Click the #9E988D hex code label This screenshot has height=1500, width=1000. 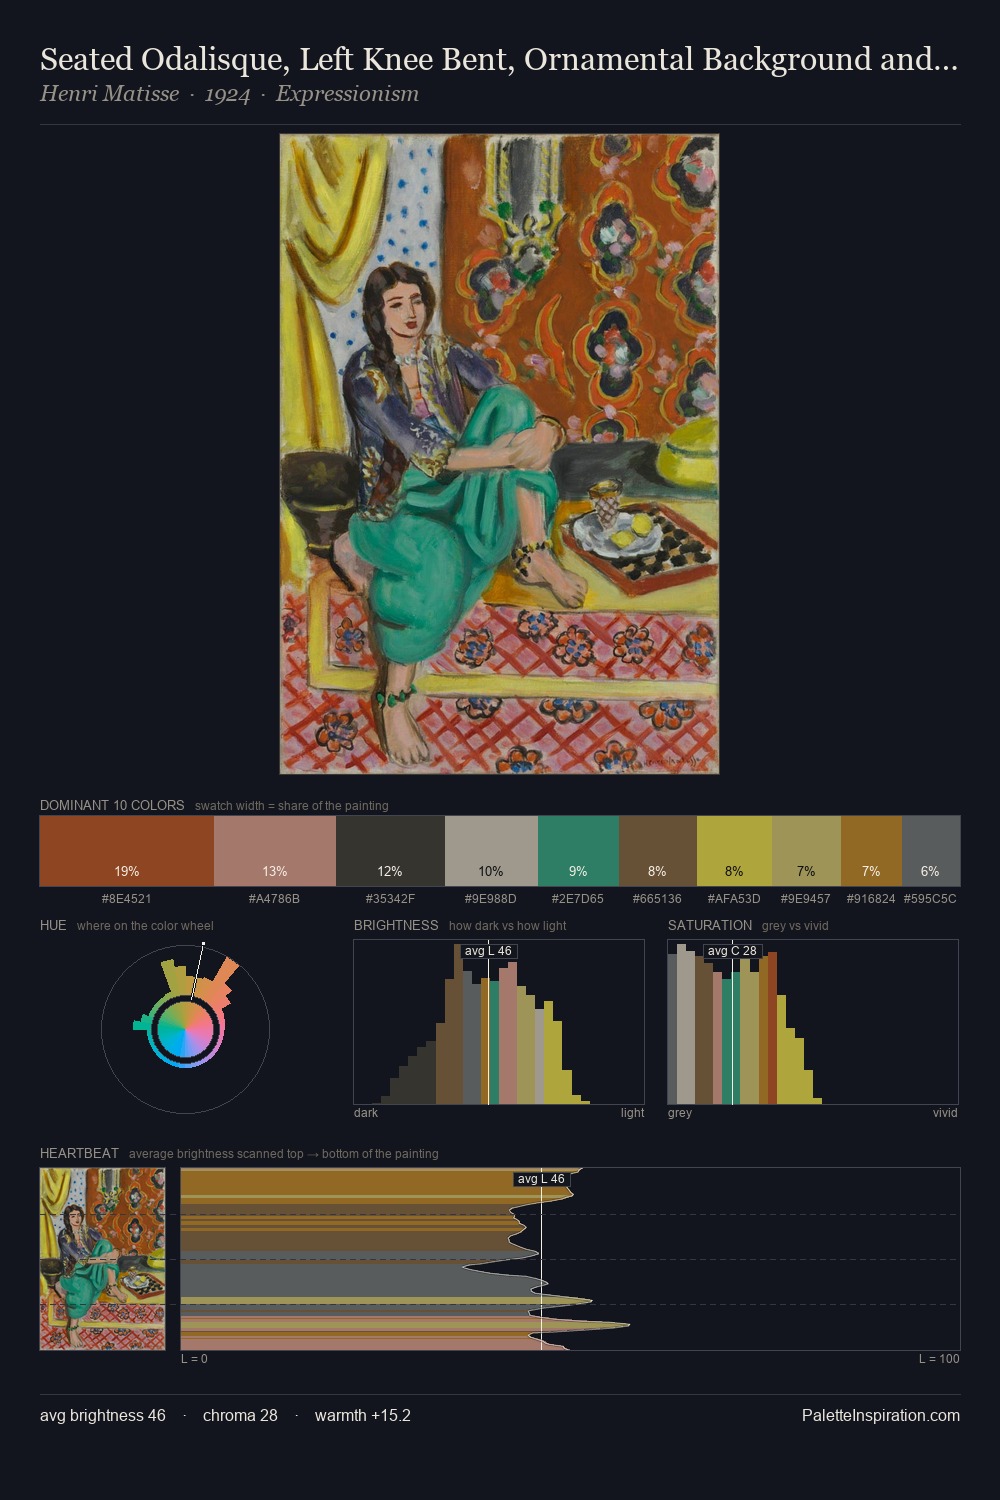click(x=491, y=899)
